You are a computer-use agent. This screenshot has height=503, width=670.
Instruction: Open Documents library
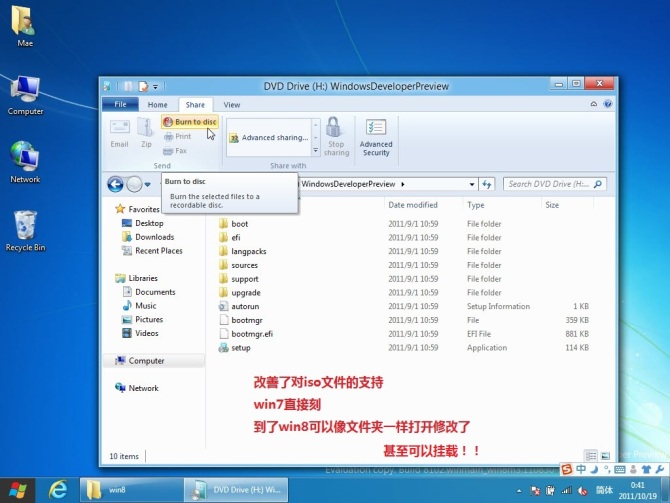click(x=149, y=292)
